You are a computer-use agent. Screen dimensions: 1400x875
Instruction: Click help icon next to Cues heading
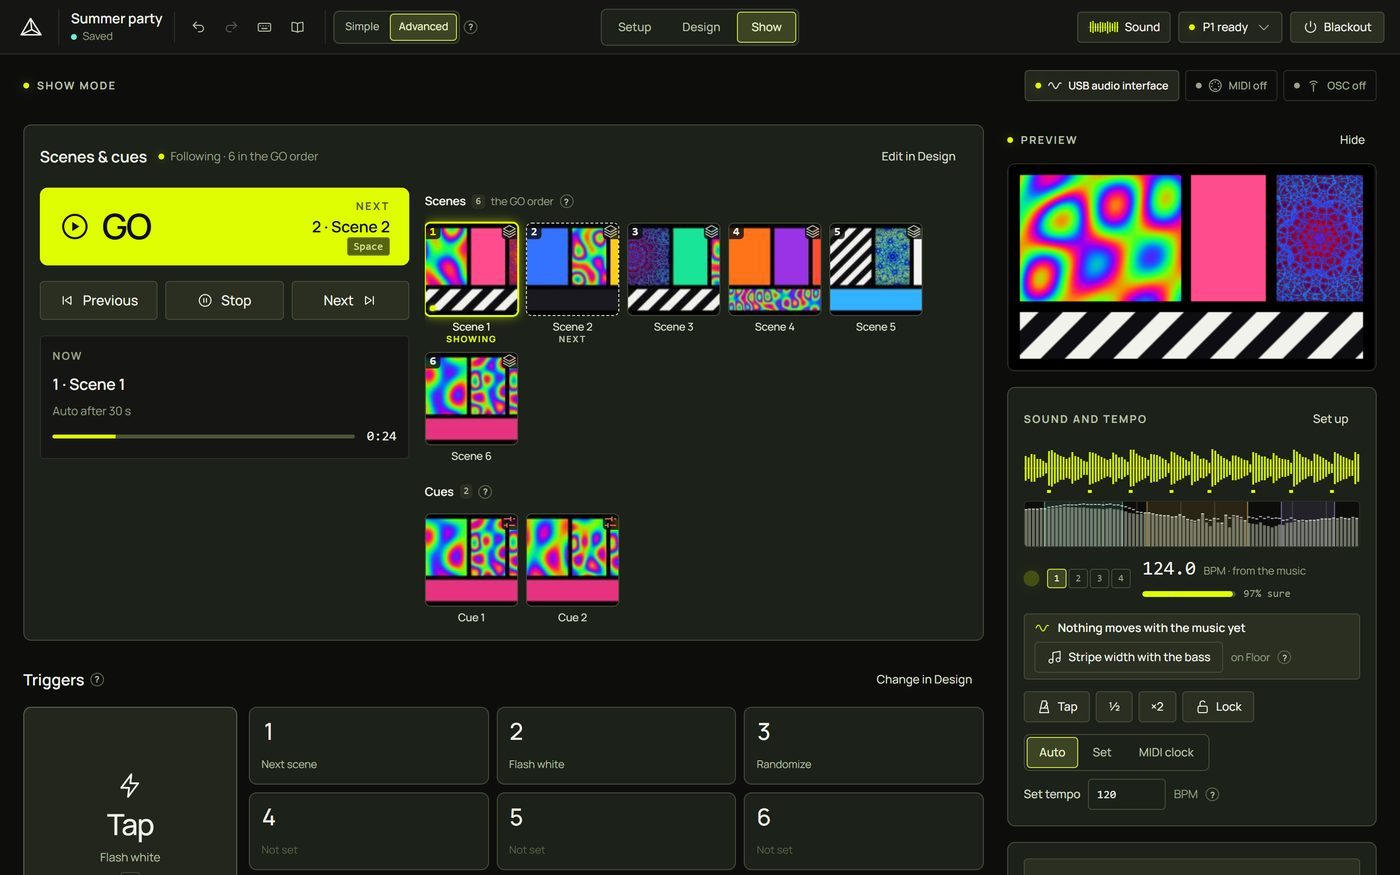click(485, 492)
